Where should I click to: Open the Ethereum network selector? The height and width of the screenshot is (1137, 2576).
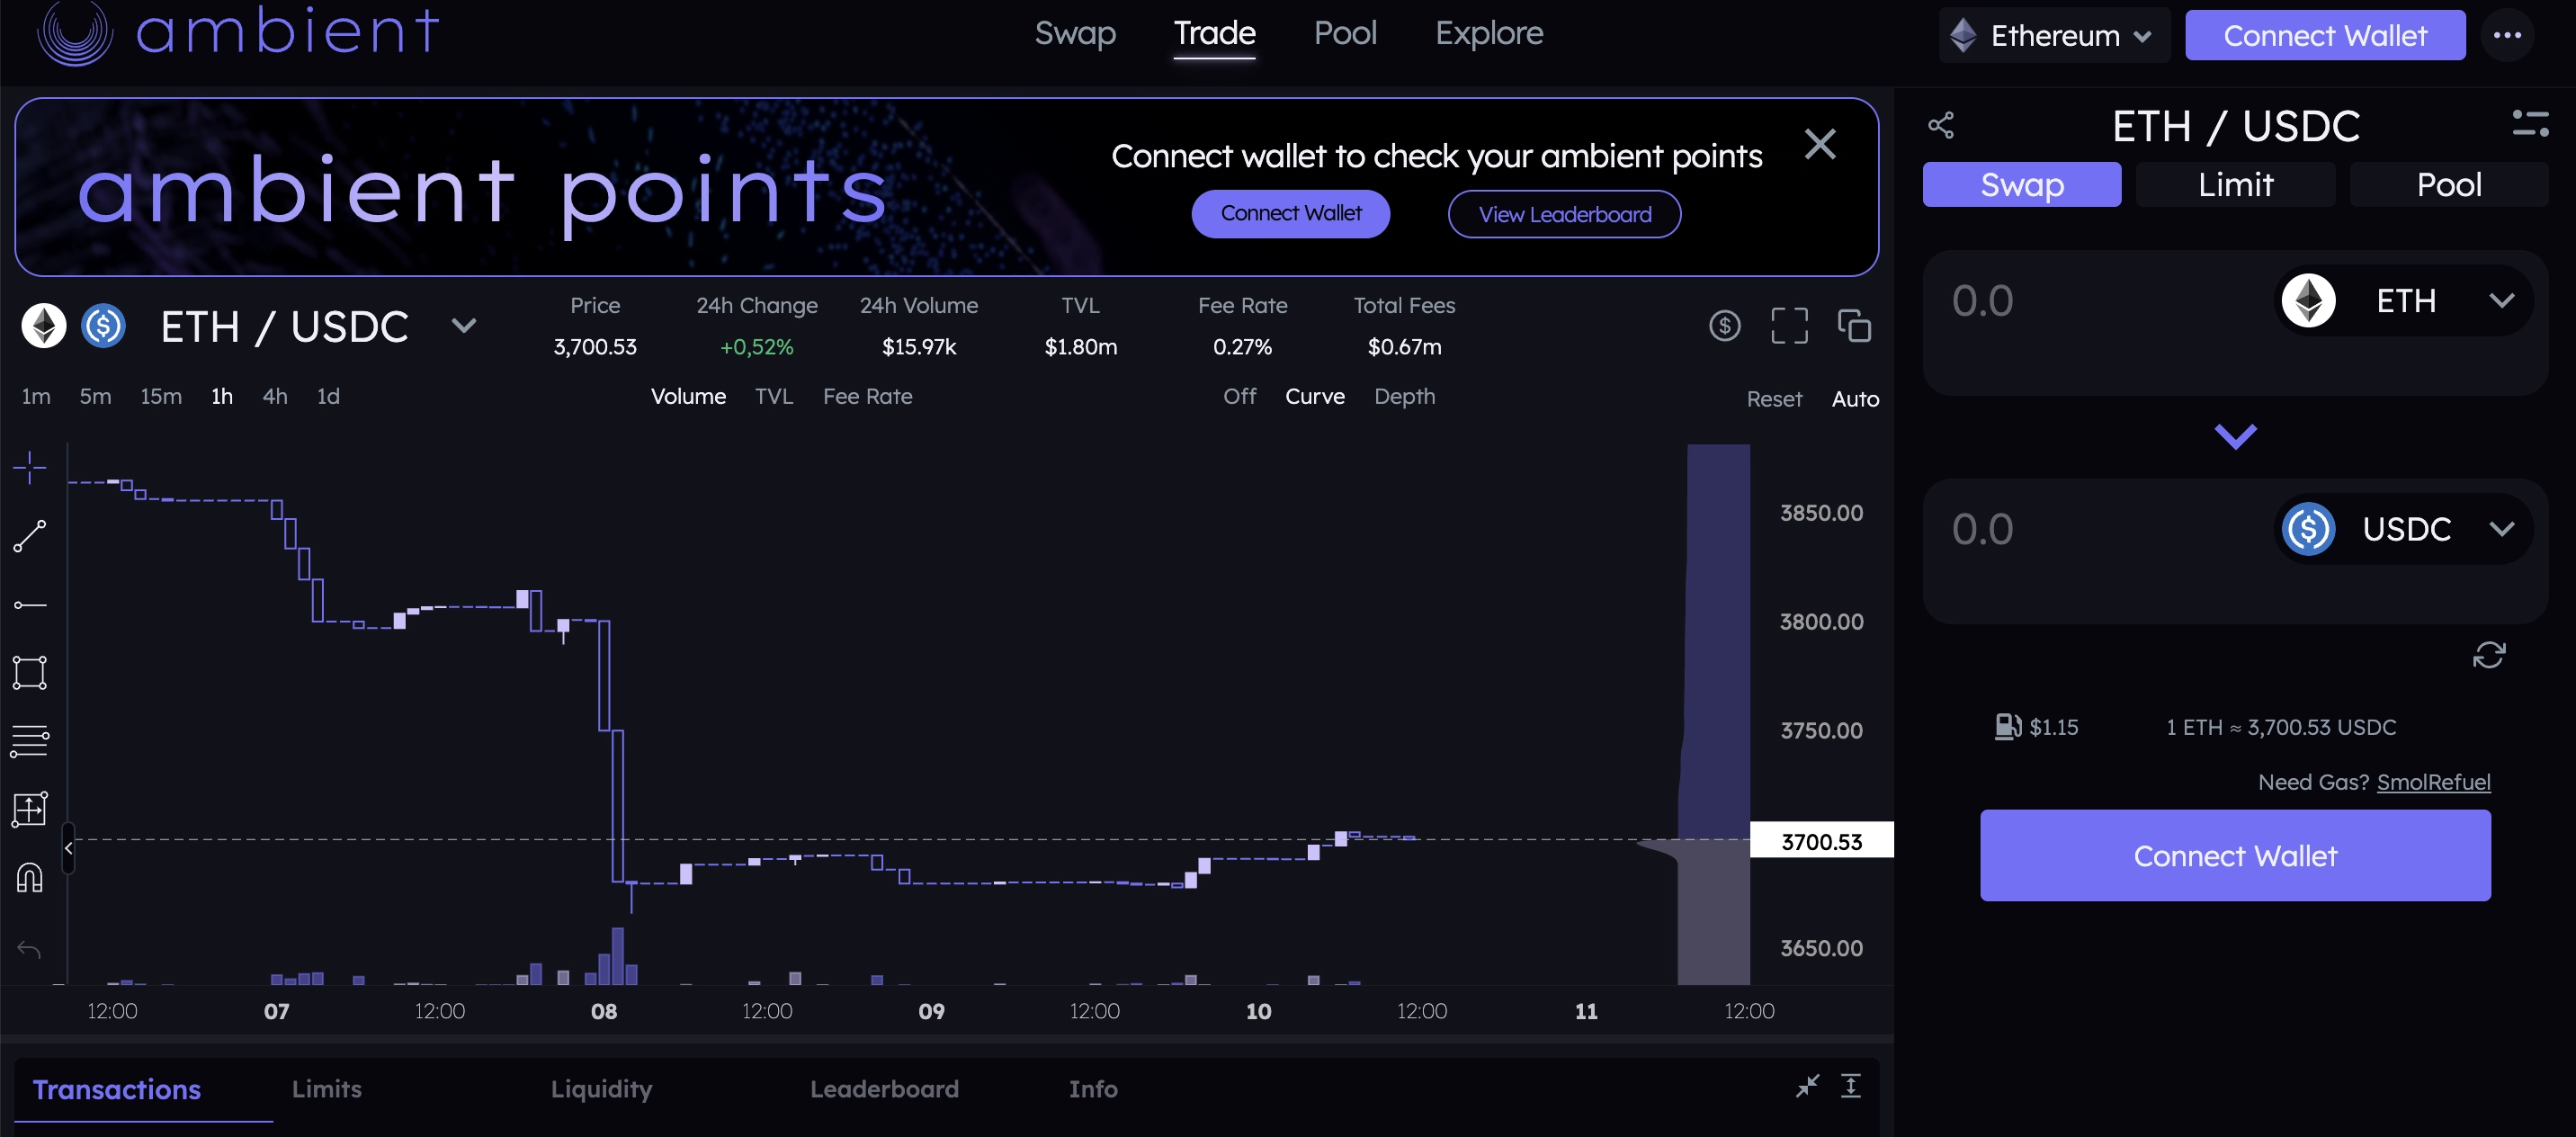click(2053, 35)
